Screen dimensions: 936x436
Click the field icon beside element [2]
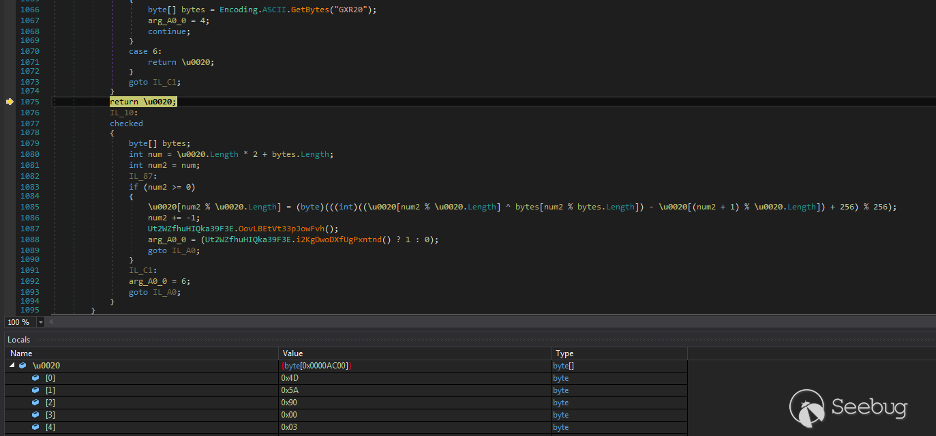click(36, 403)
